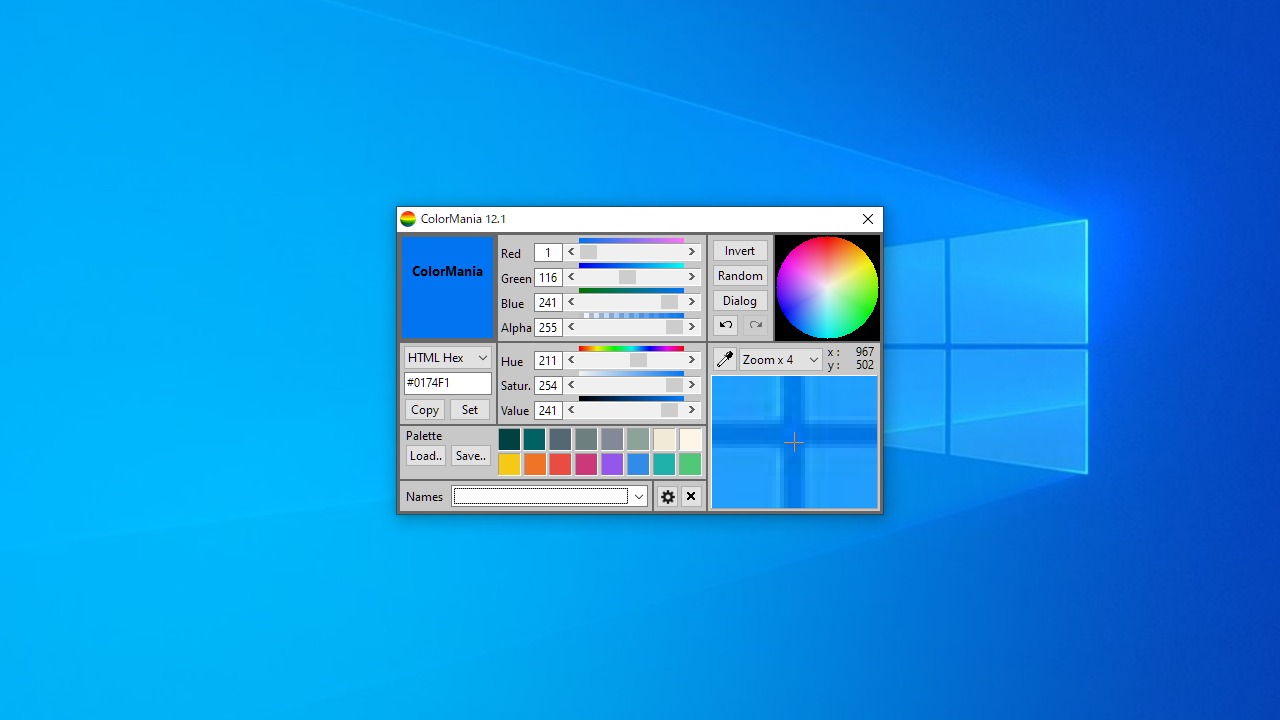Decrease Blue with its left arrow
The height and width of the screenshot is (720, 1280).
click(x=571, y=302)
